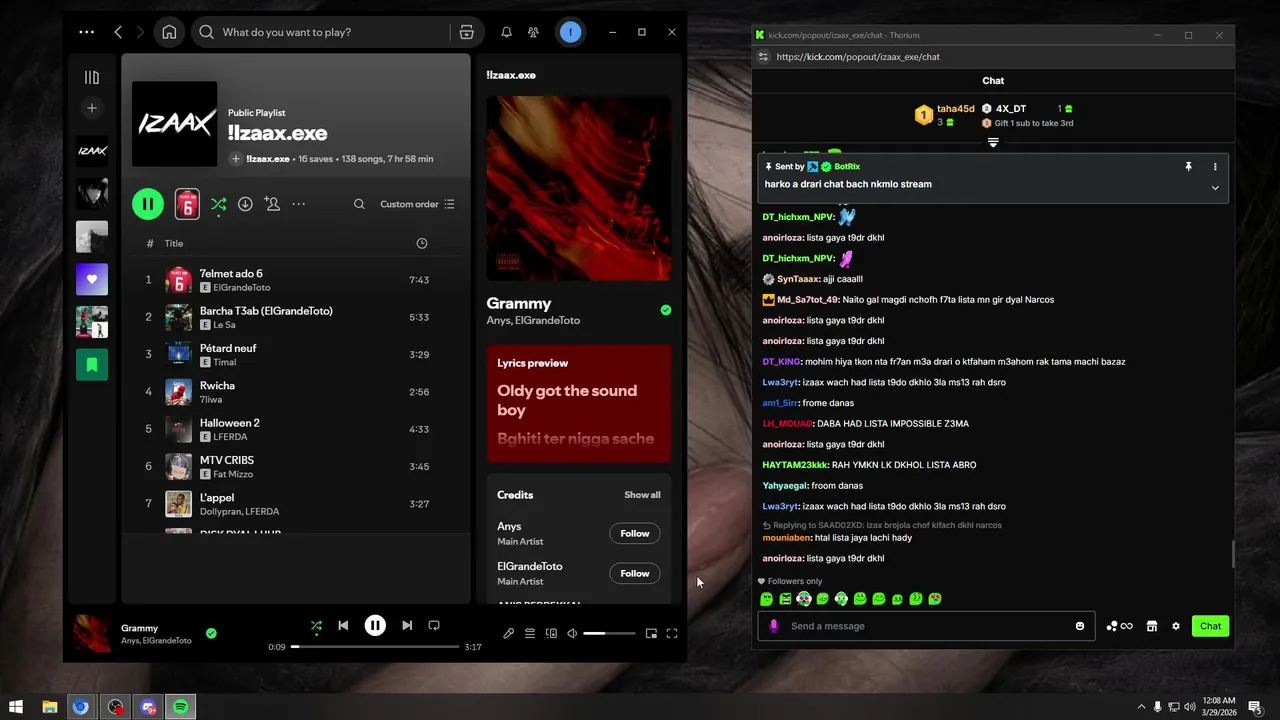The image size is (1280, 720).
Task: Go back in Spotify navigation
Action: [118, 32]
